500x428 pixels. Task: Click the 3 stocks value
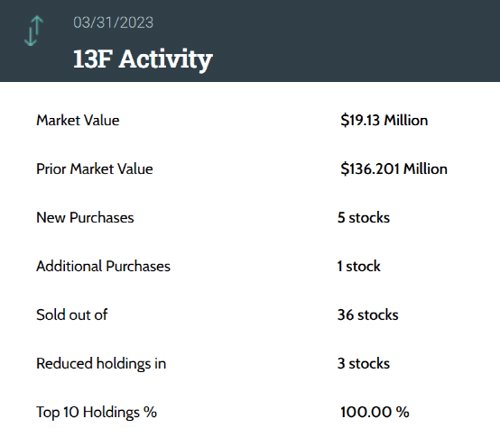363,364
